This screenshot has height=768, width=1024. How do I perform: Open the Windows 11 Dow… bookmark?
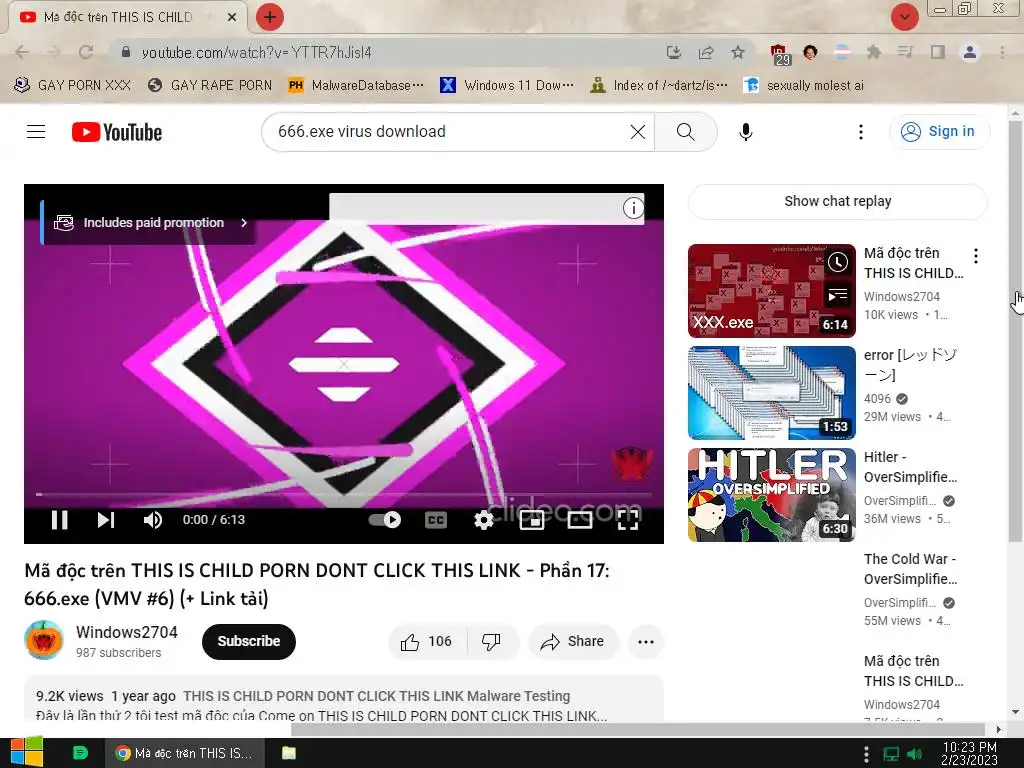507,85
